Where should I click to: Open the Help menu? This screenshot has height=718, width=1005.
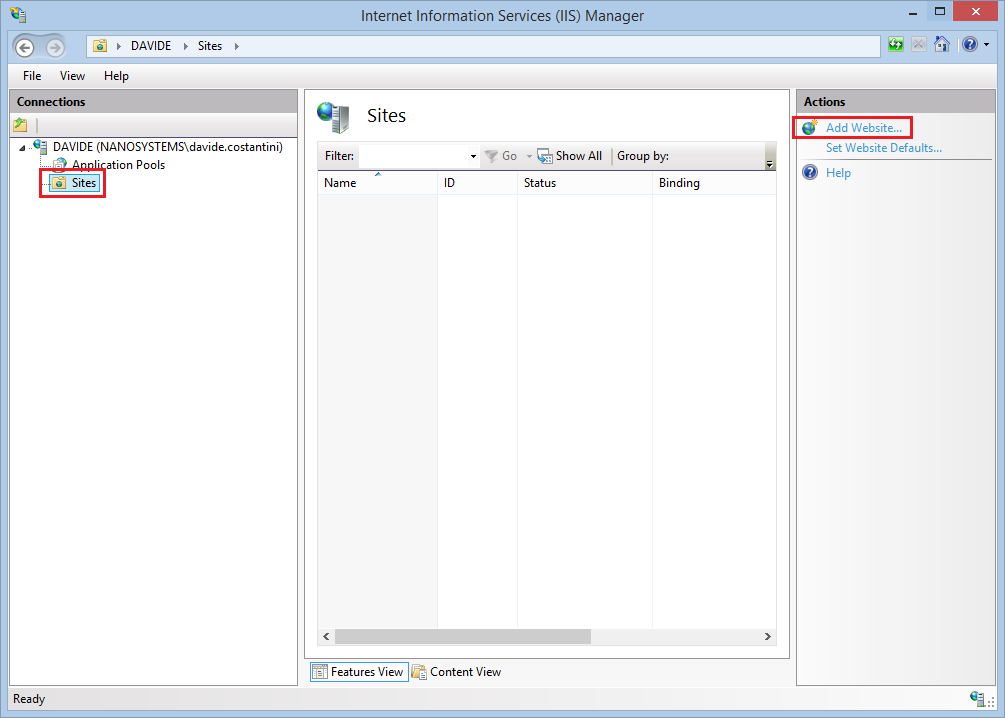coord(116,76)
